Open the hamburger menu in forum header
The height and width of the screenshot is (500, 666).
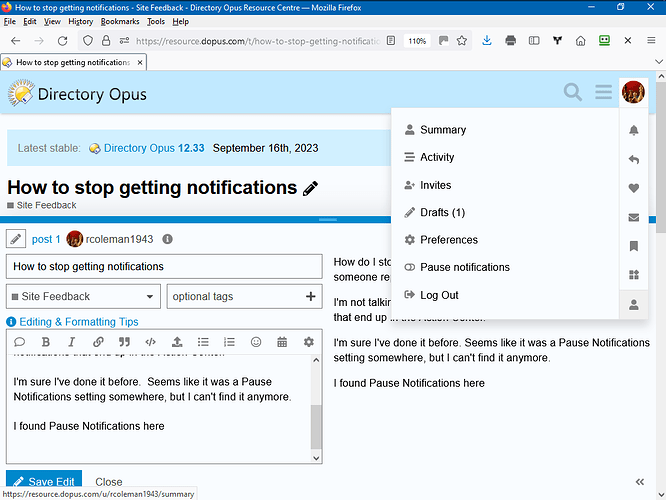tap(603, 92)
